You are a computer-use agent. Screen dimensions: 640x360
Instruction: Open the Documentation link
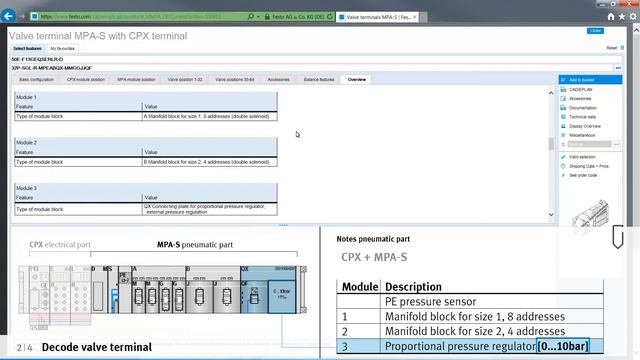pyautogui.click(x=582, y=108)
